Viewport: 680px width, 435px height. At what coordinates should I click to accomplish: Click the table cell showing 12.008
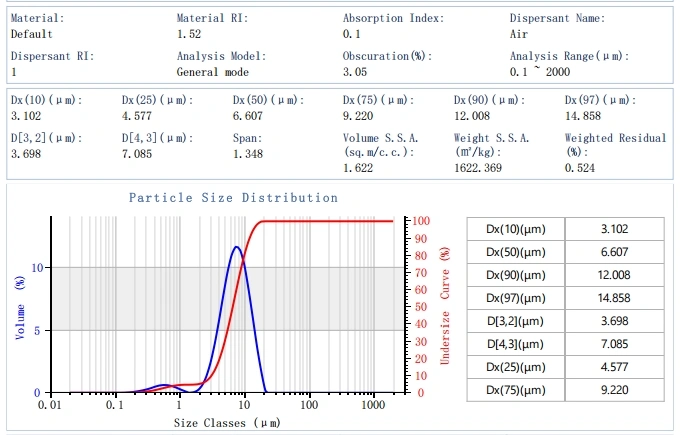614,275
